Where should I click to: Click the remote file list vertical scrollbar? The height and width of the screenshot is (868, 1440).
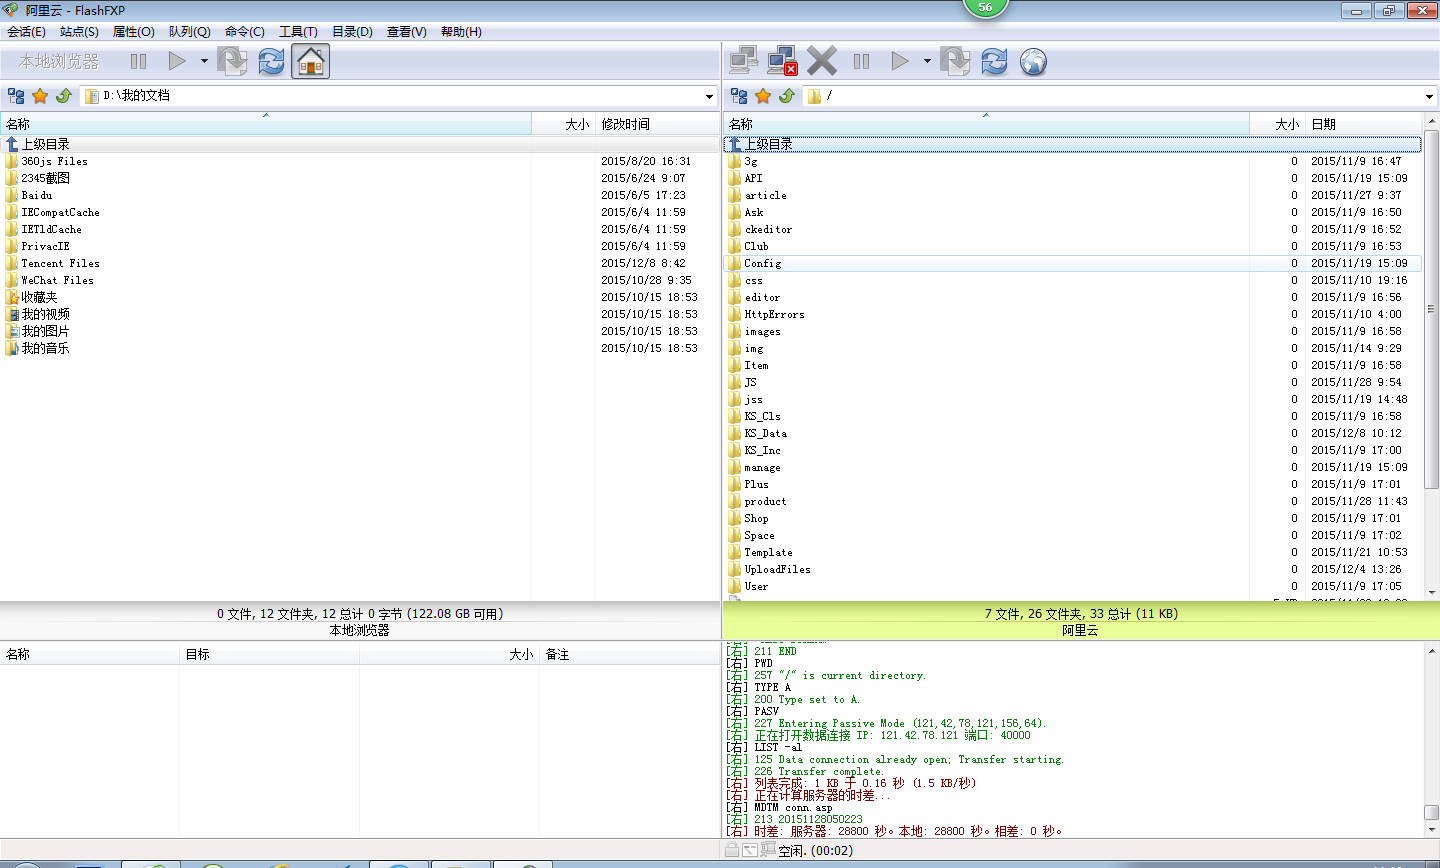click(1431, 310)
